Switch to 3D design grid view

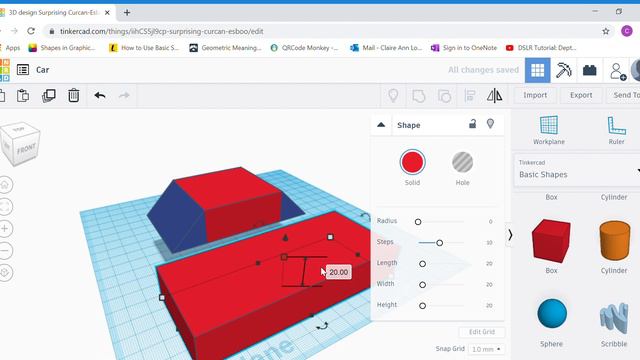pos(538,70)
